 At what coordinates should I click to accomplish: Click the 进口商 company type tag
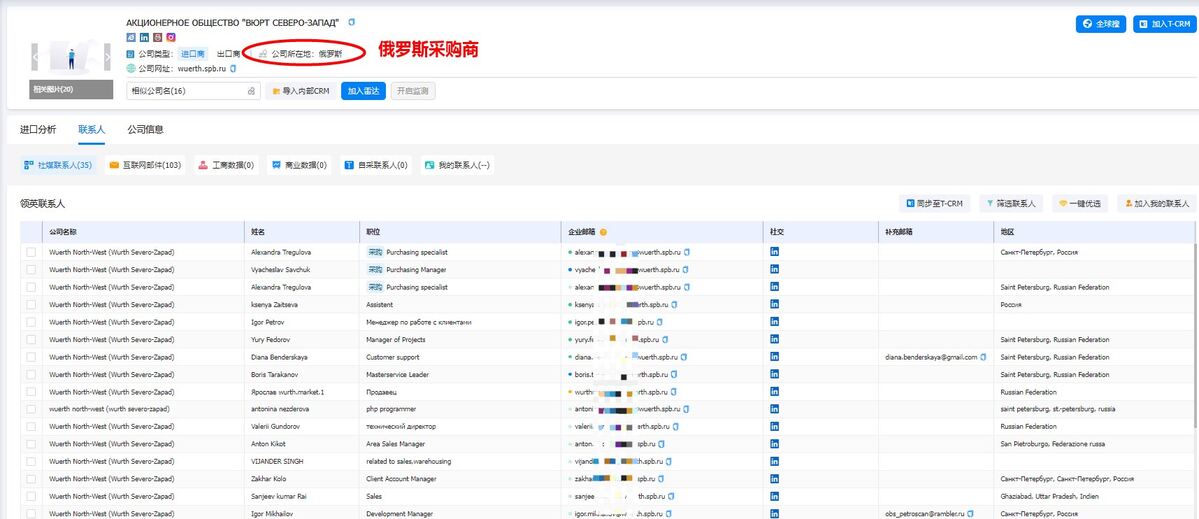coord(193,54)
